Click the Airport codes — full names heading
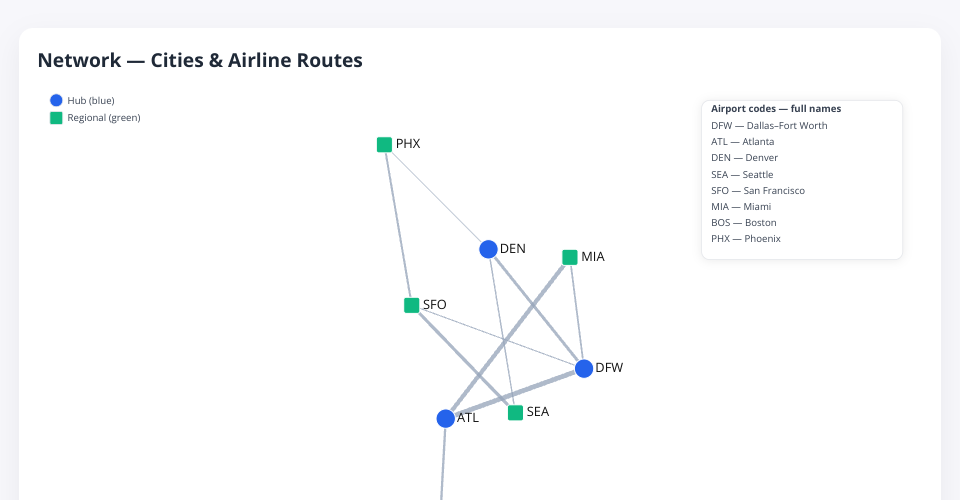The image size is (960, 500). tap(776, 108)
